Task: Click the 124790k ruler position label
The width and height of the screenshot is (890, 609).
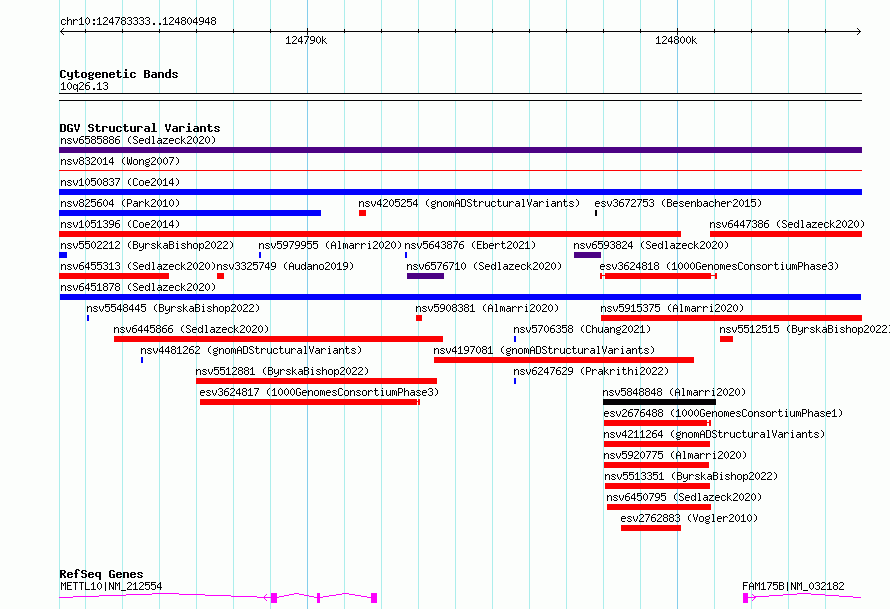Action: point(306,40)
